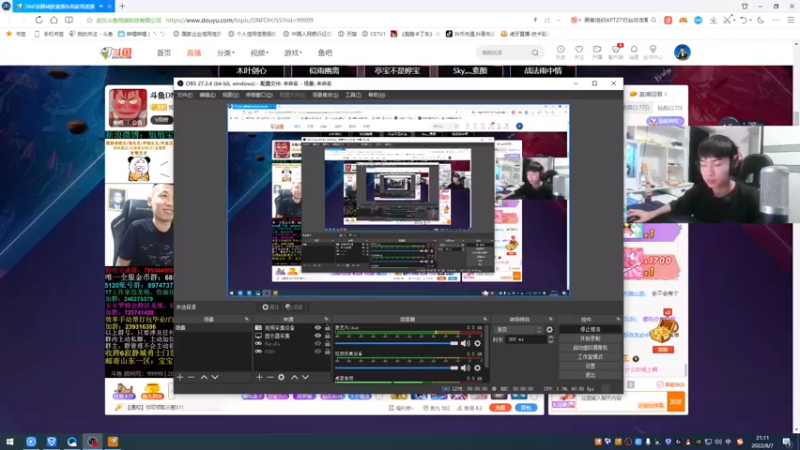
Task: Toggle lock on fourth source row
Action: (328, 352)
